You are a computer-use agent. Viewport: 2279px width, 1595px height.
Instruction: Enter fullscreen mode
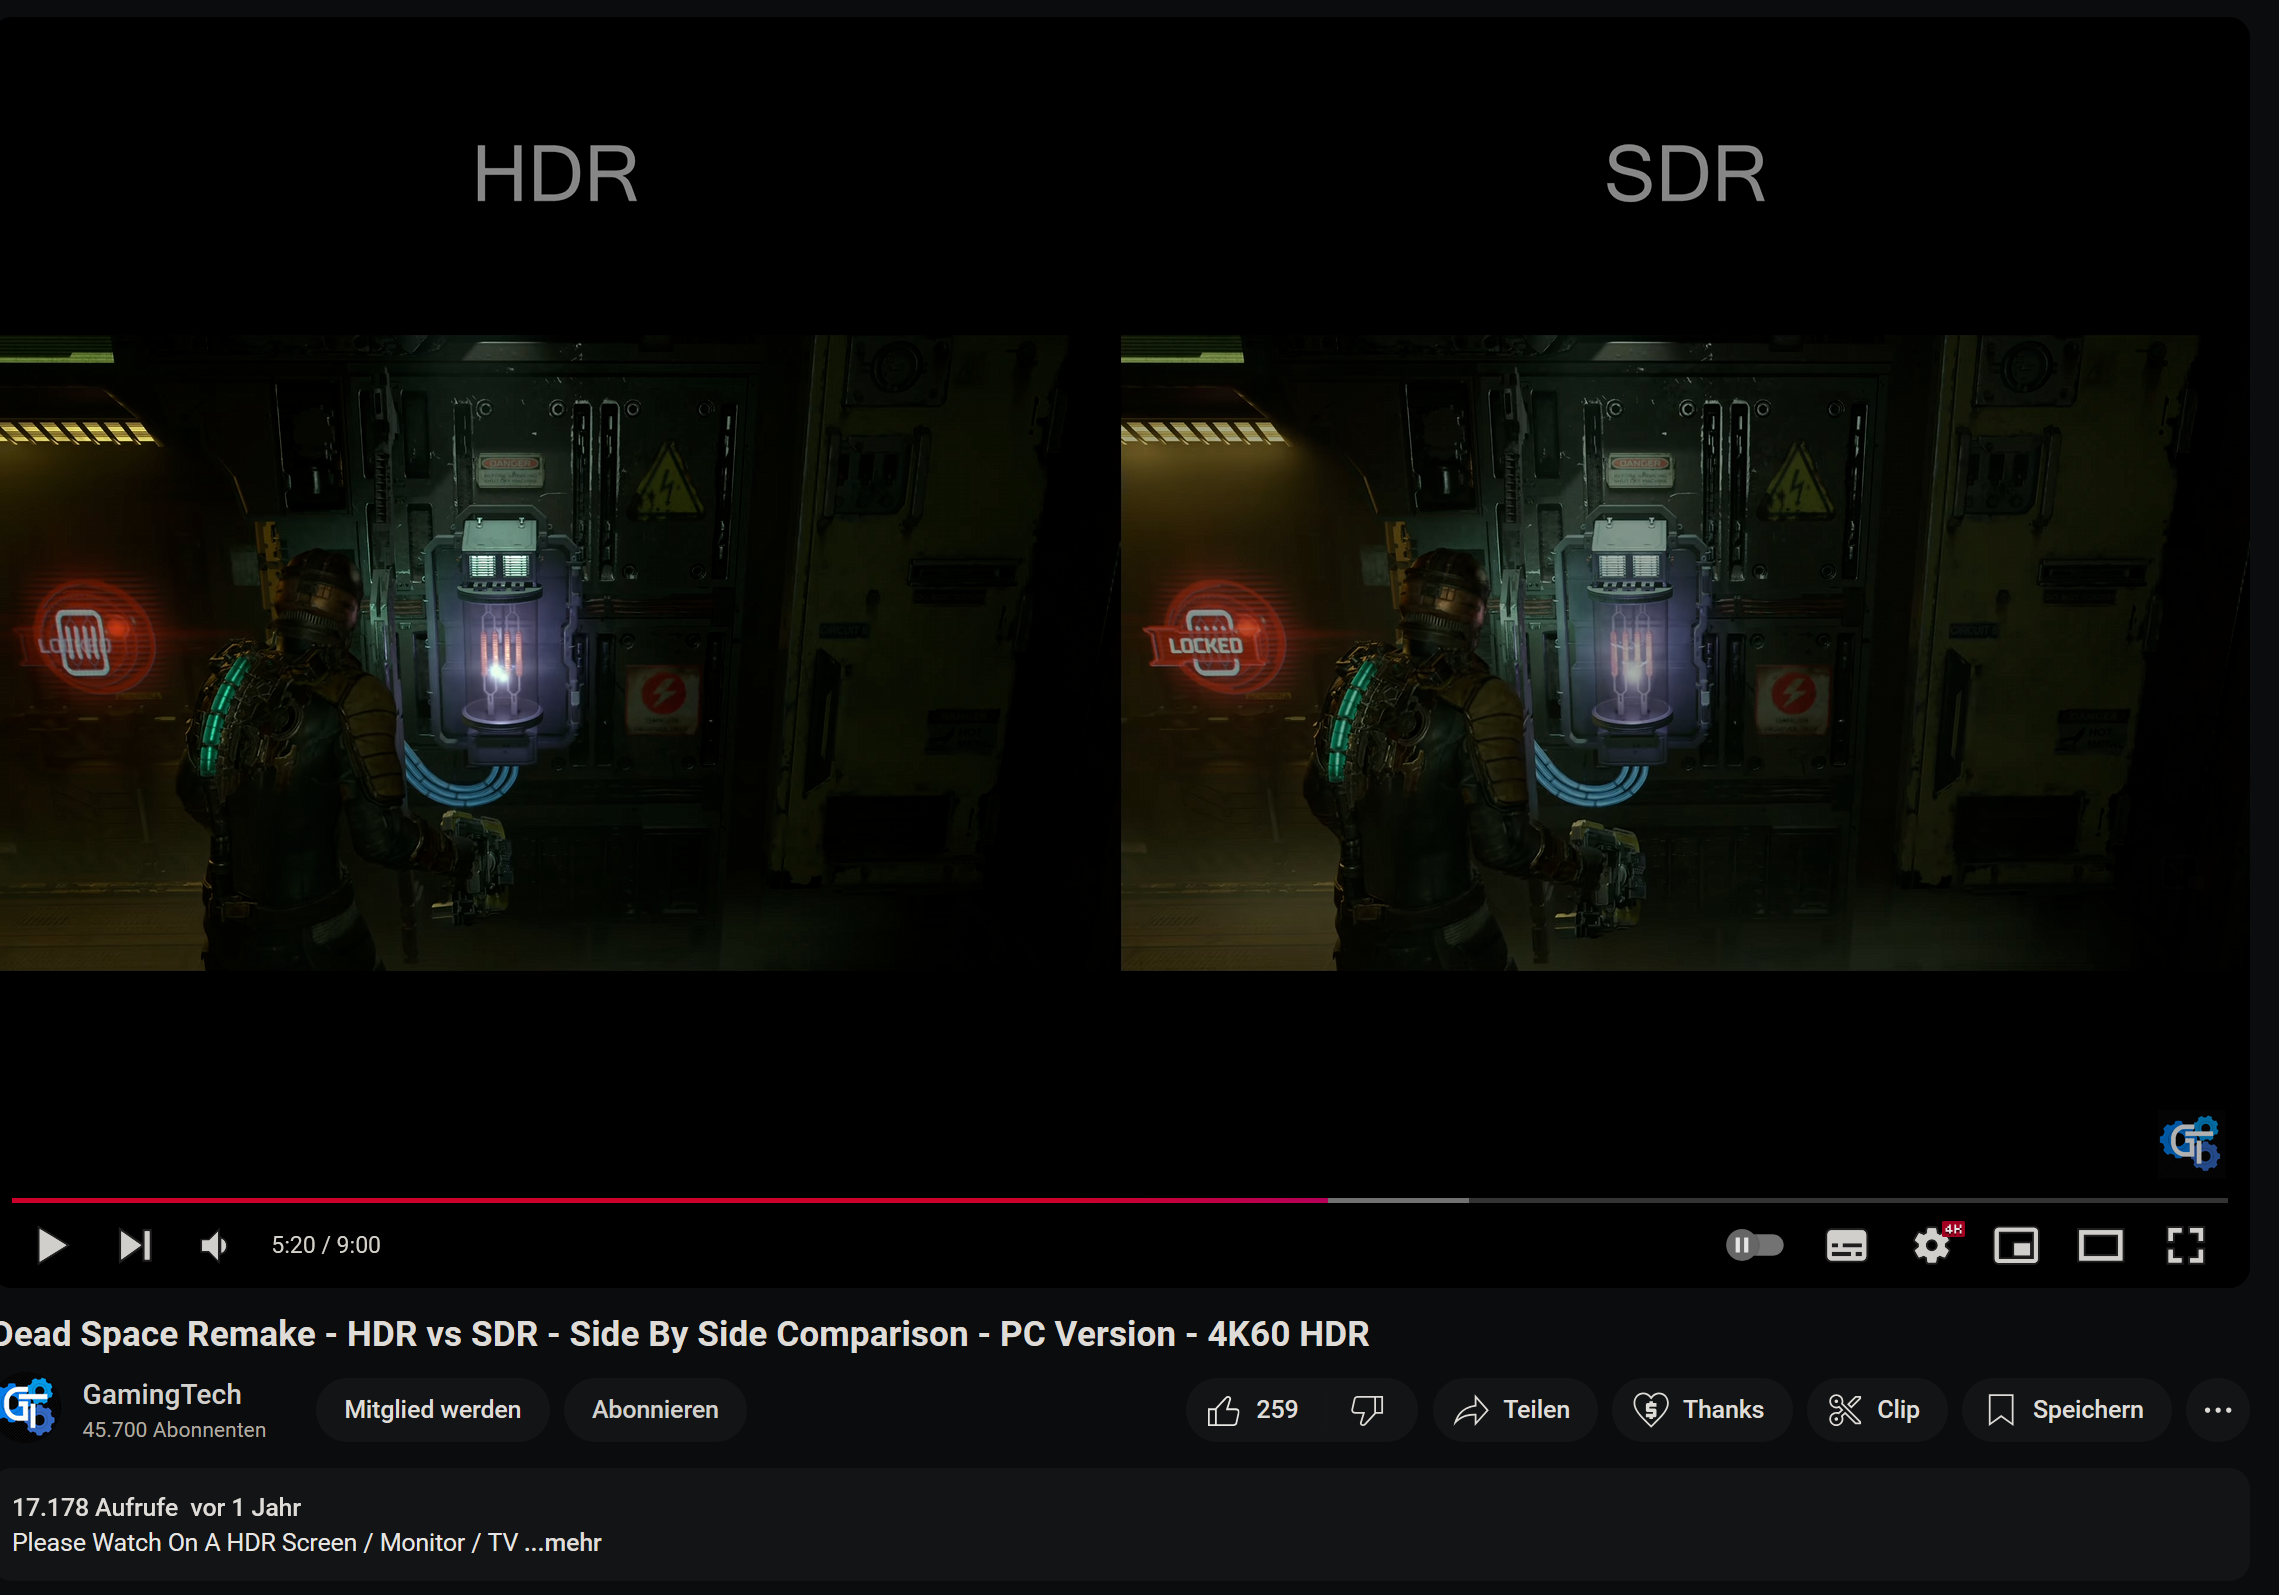click(2185, 1245)
